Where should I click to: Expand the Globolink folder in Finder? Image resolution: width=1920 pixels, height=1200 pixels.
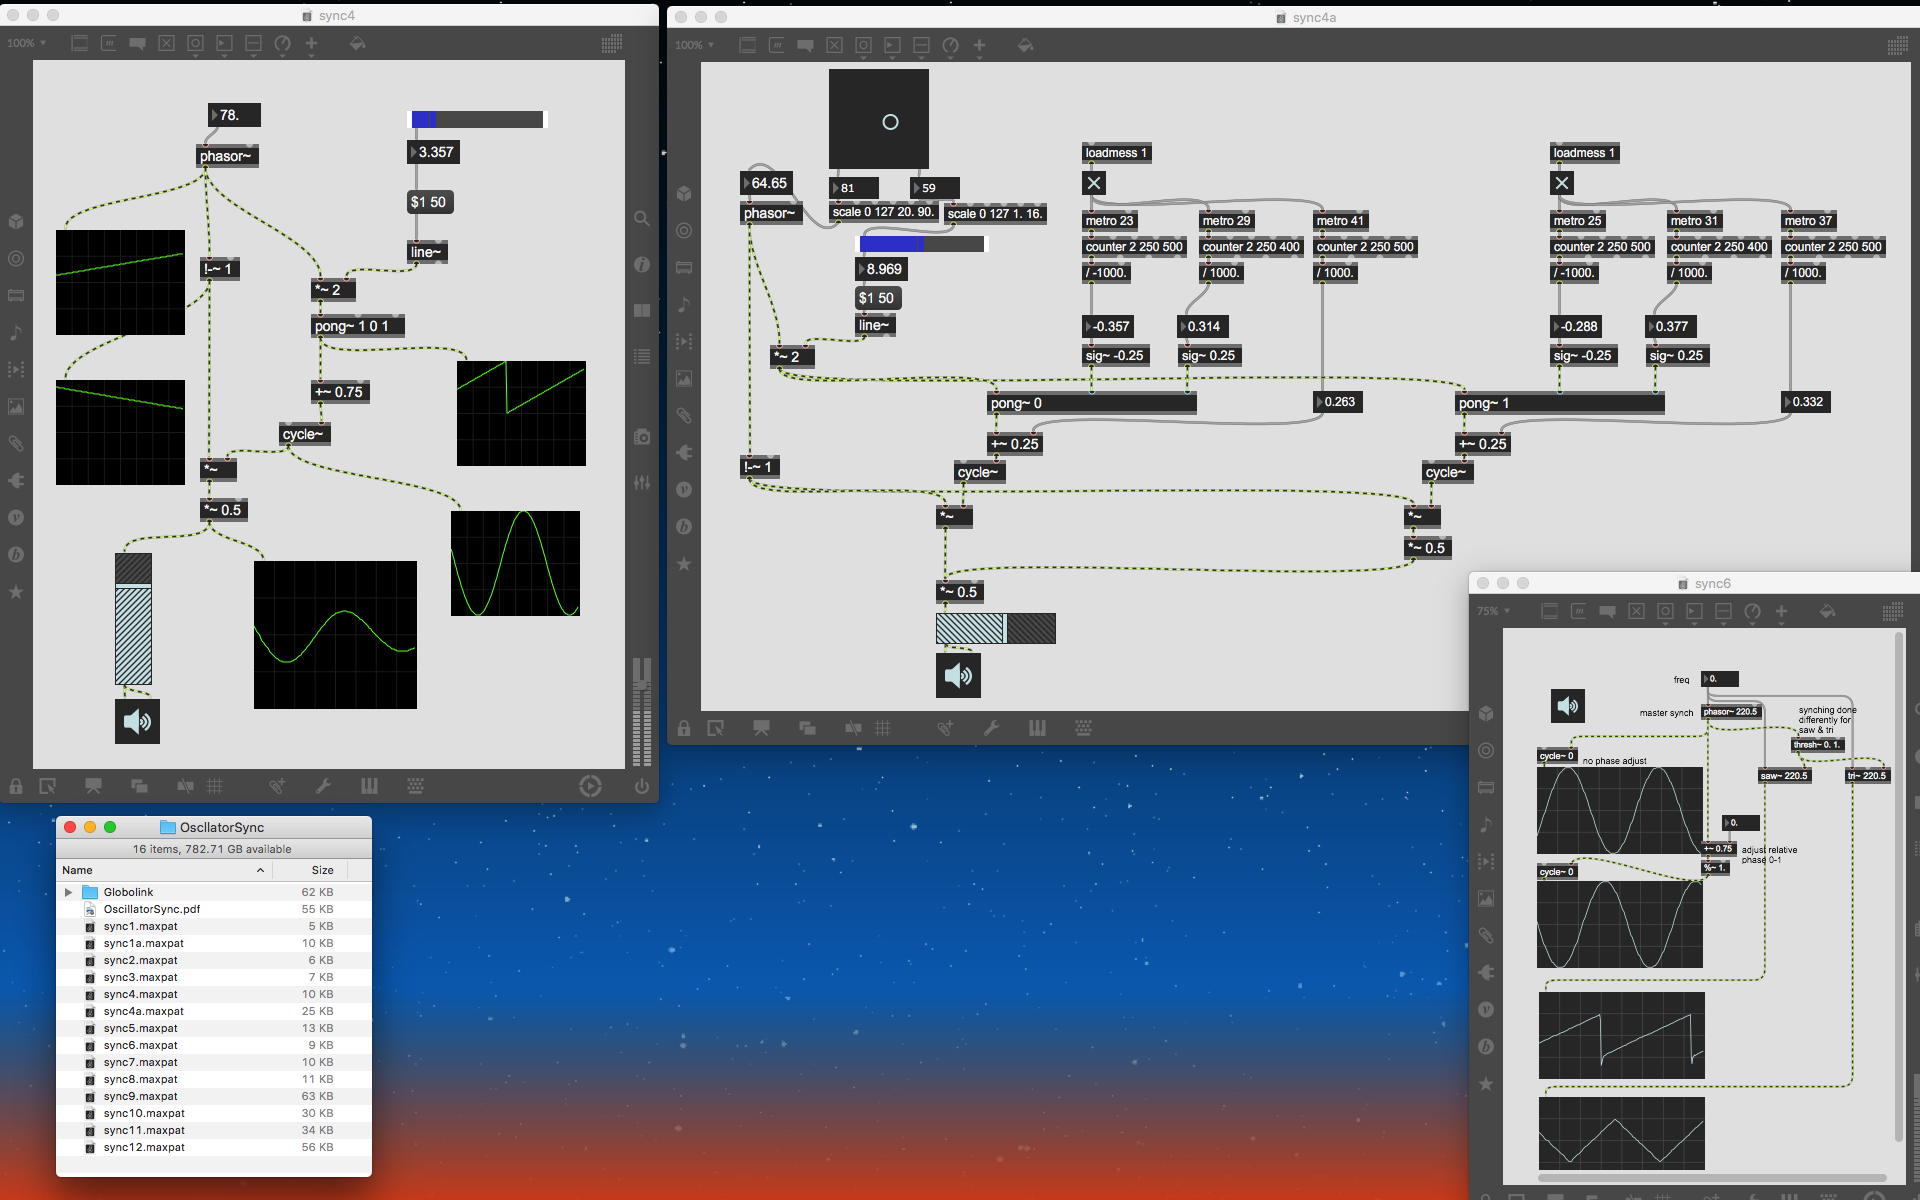point(68,892)
